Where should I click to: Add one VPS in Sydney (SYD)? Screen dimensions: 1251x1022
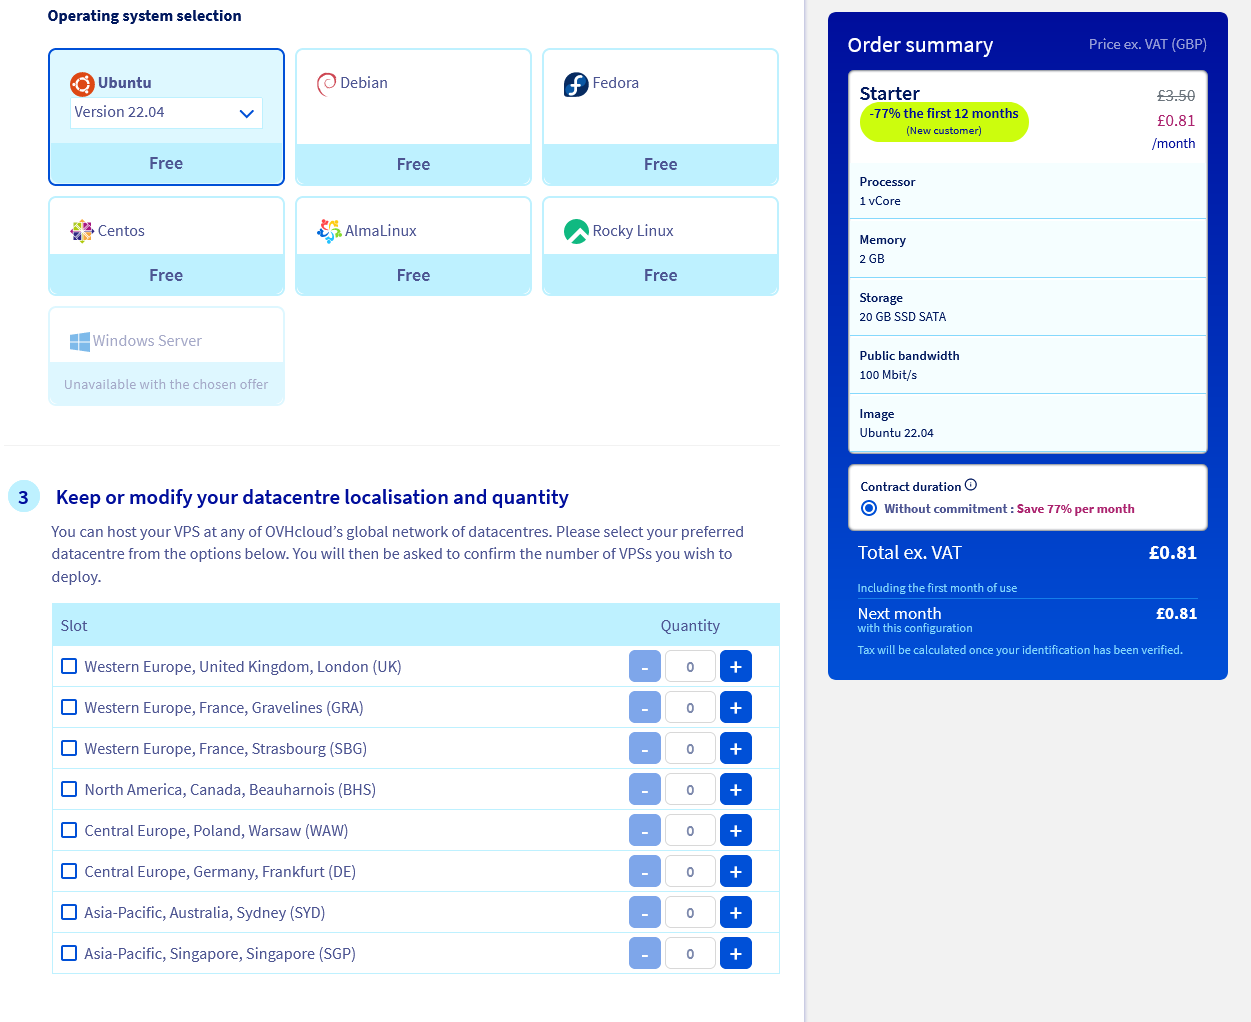pyautogui.click(x=735, y=913)
